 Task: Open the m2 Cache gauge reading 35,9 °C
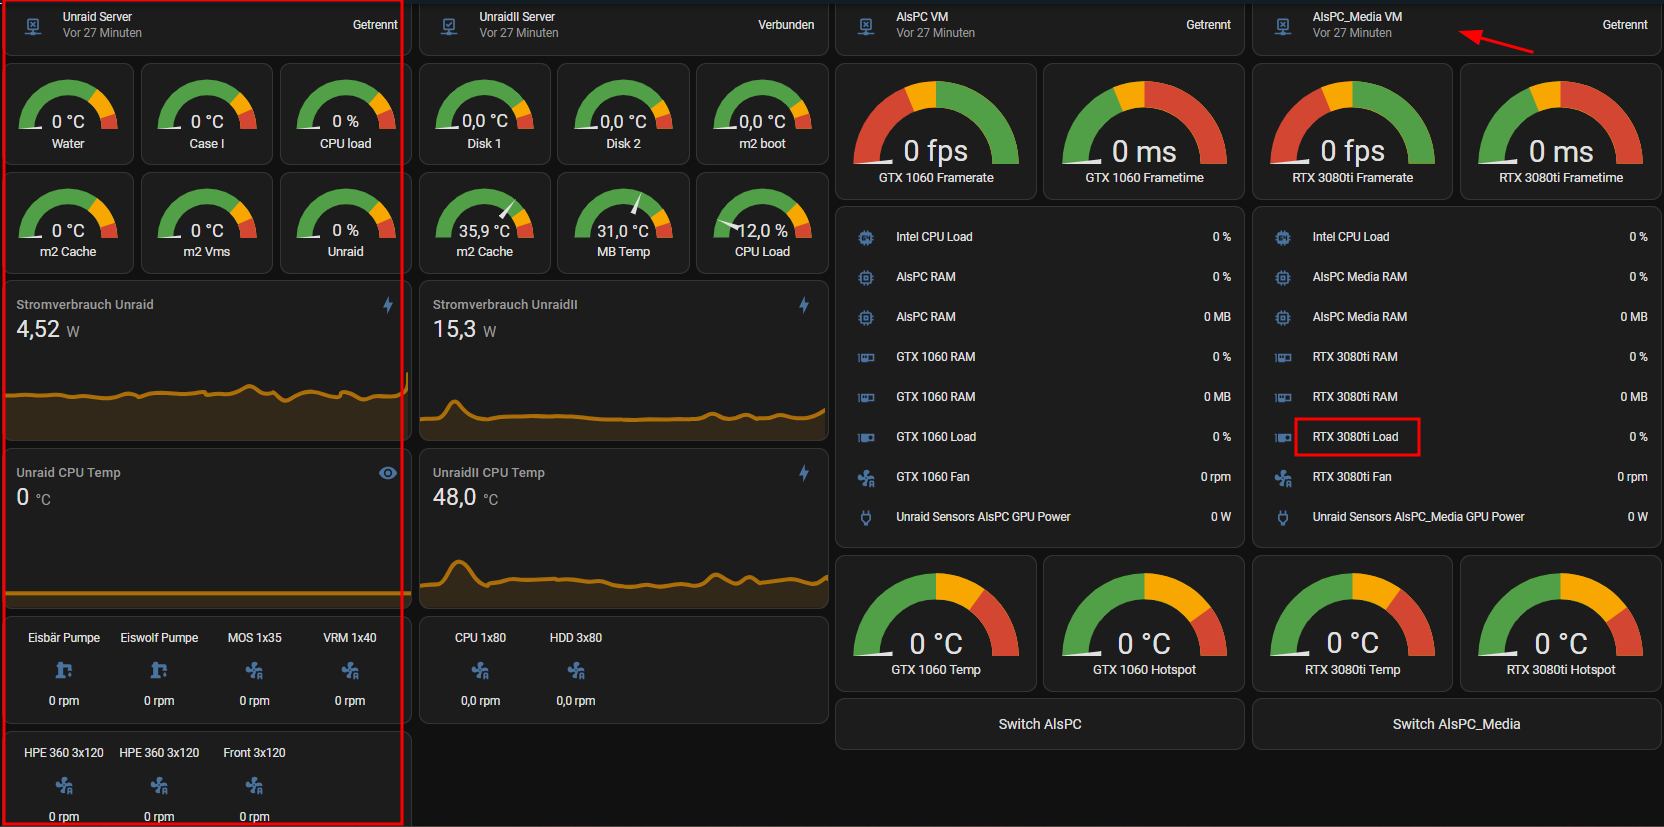point(485,223)
